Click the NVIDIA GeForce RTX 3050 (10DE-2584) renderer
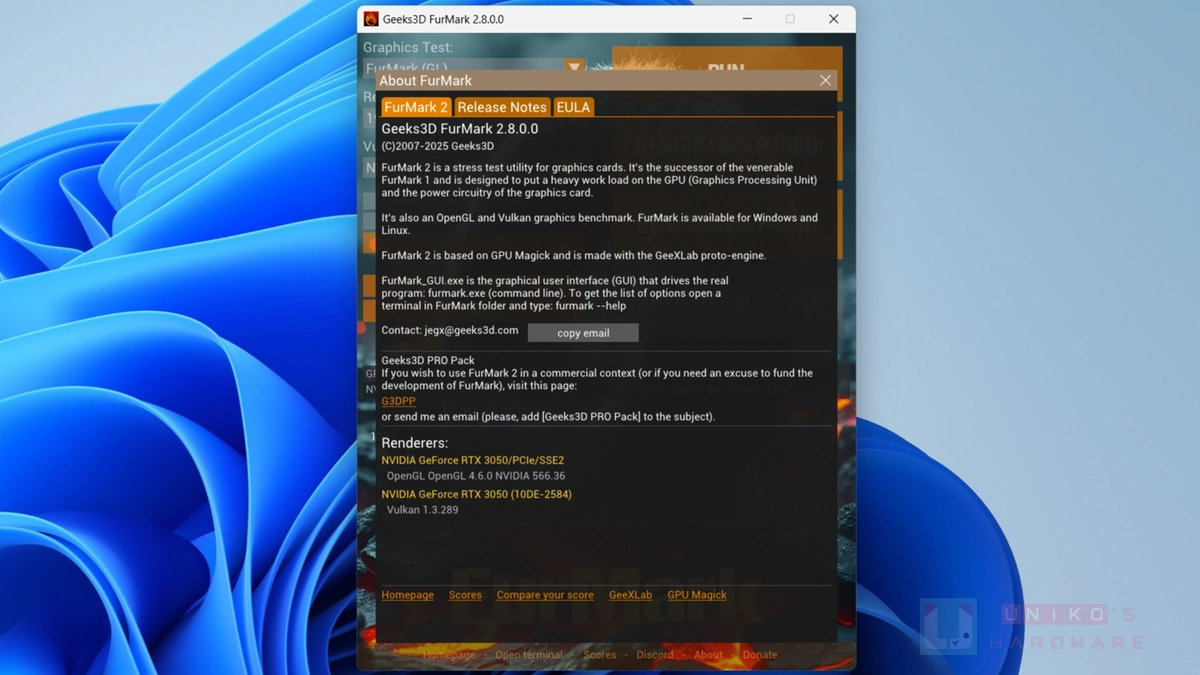Image resolution: width=1200 pixels, height=675 pixels. (476, 494)
